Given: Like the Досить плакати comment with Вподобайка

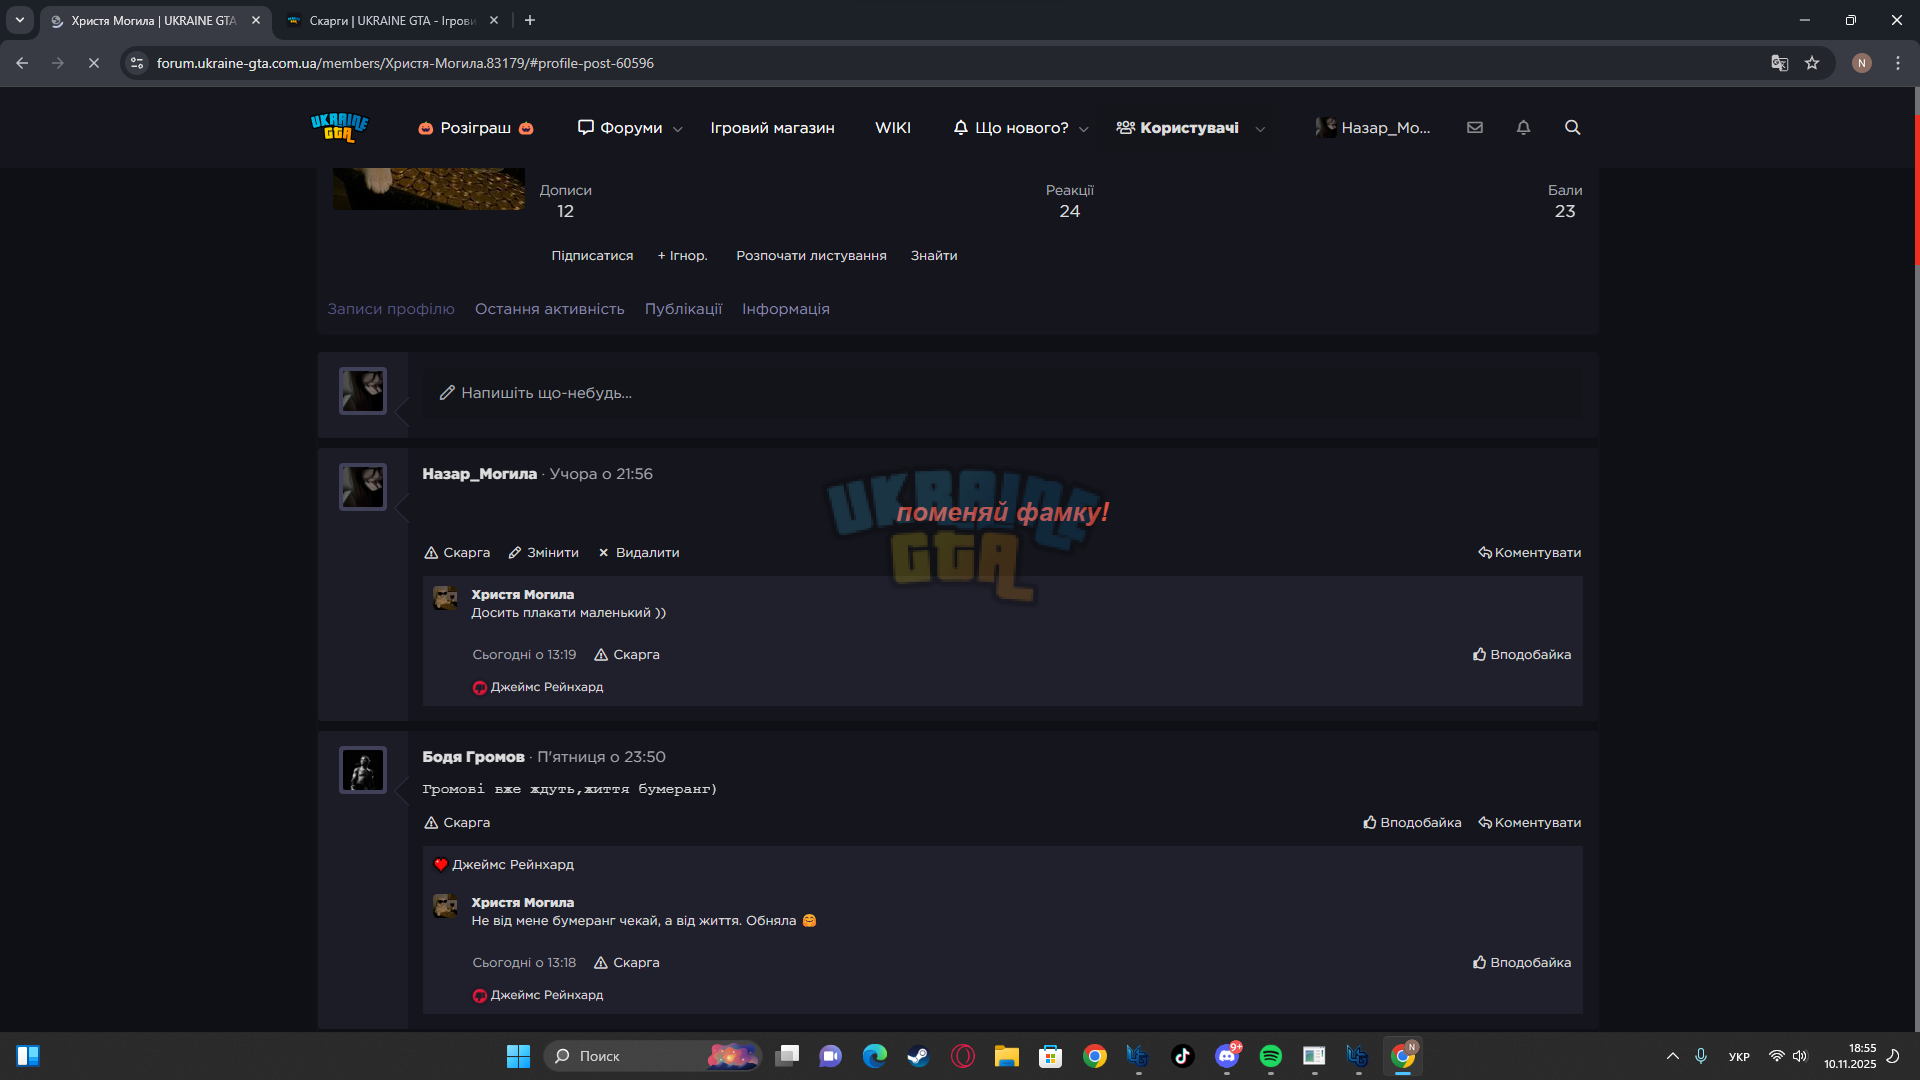Looking at the screenshot, I should coord(1521,655).
